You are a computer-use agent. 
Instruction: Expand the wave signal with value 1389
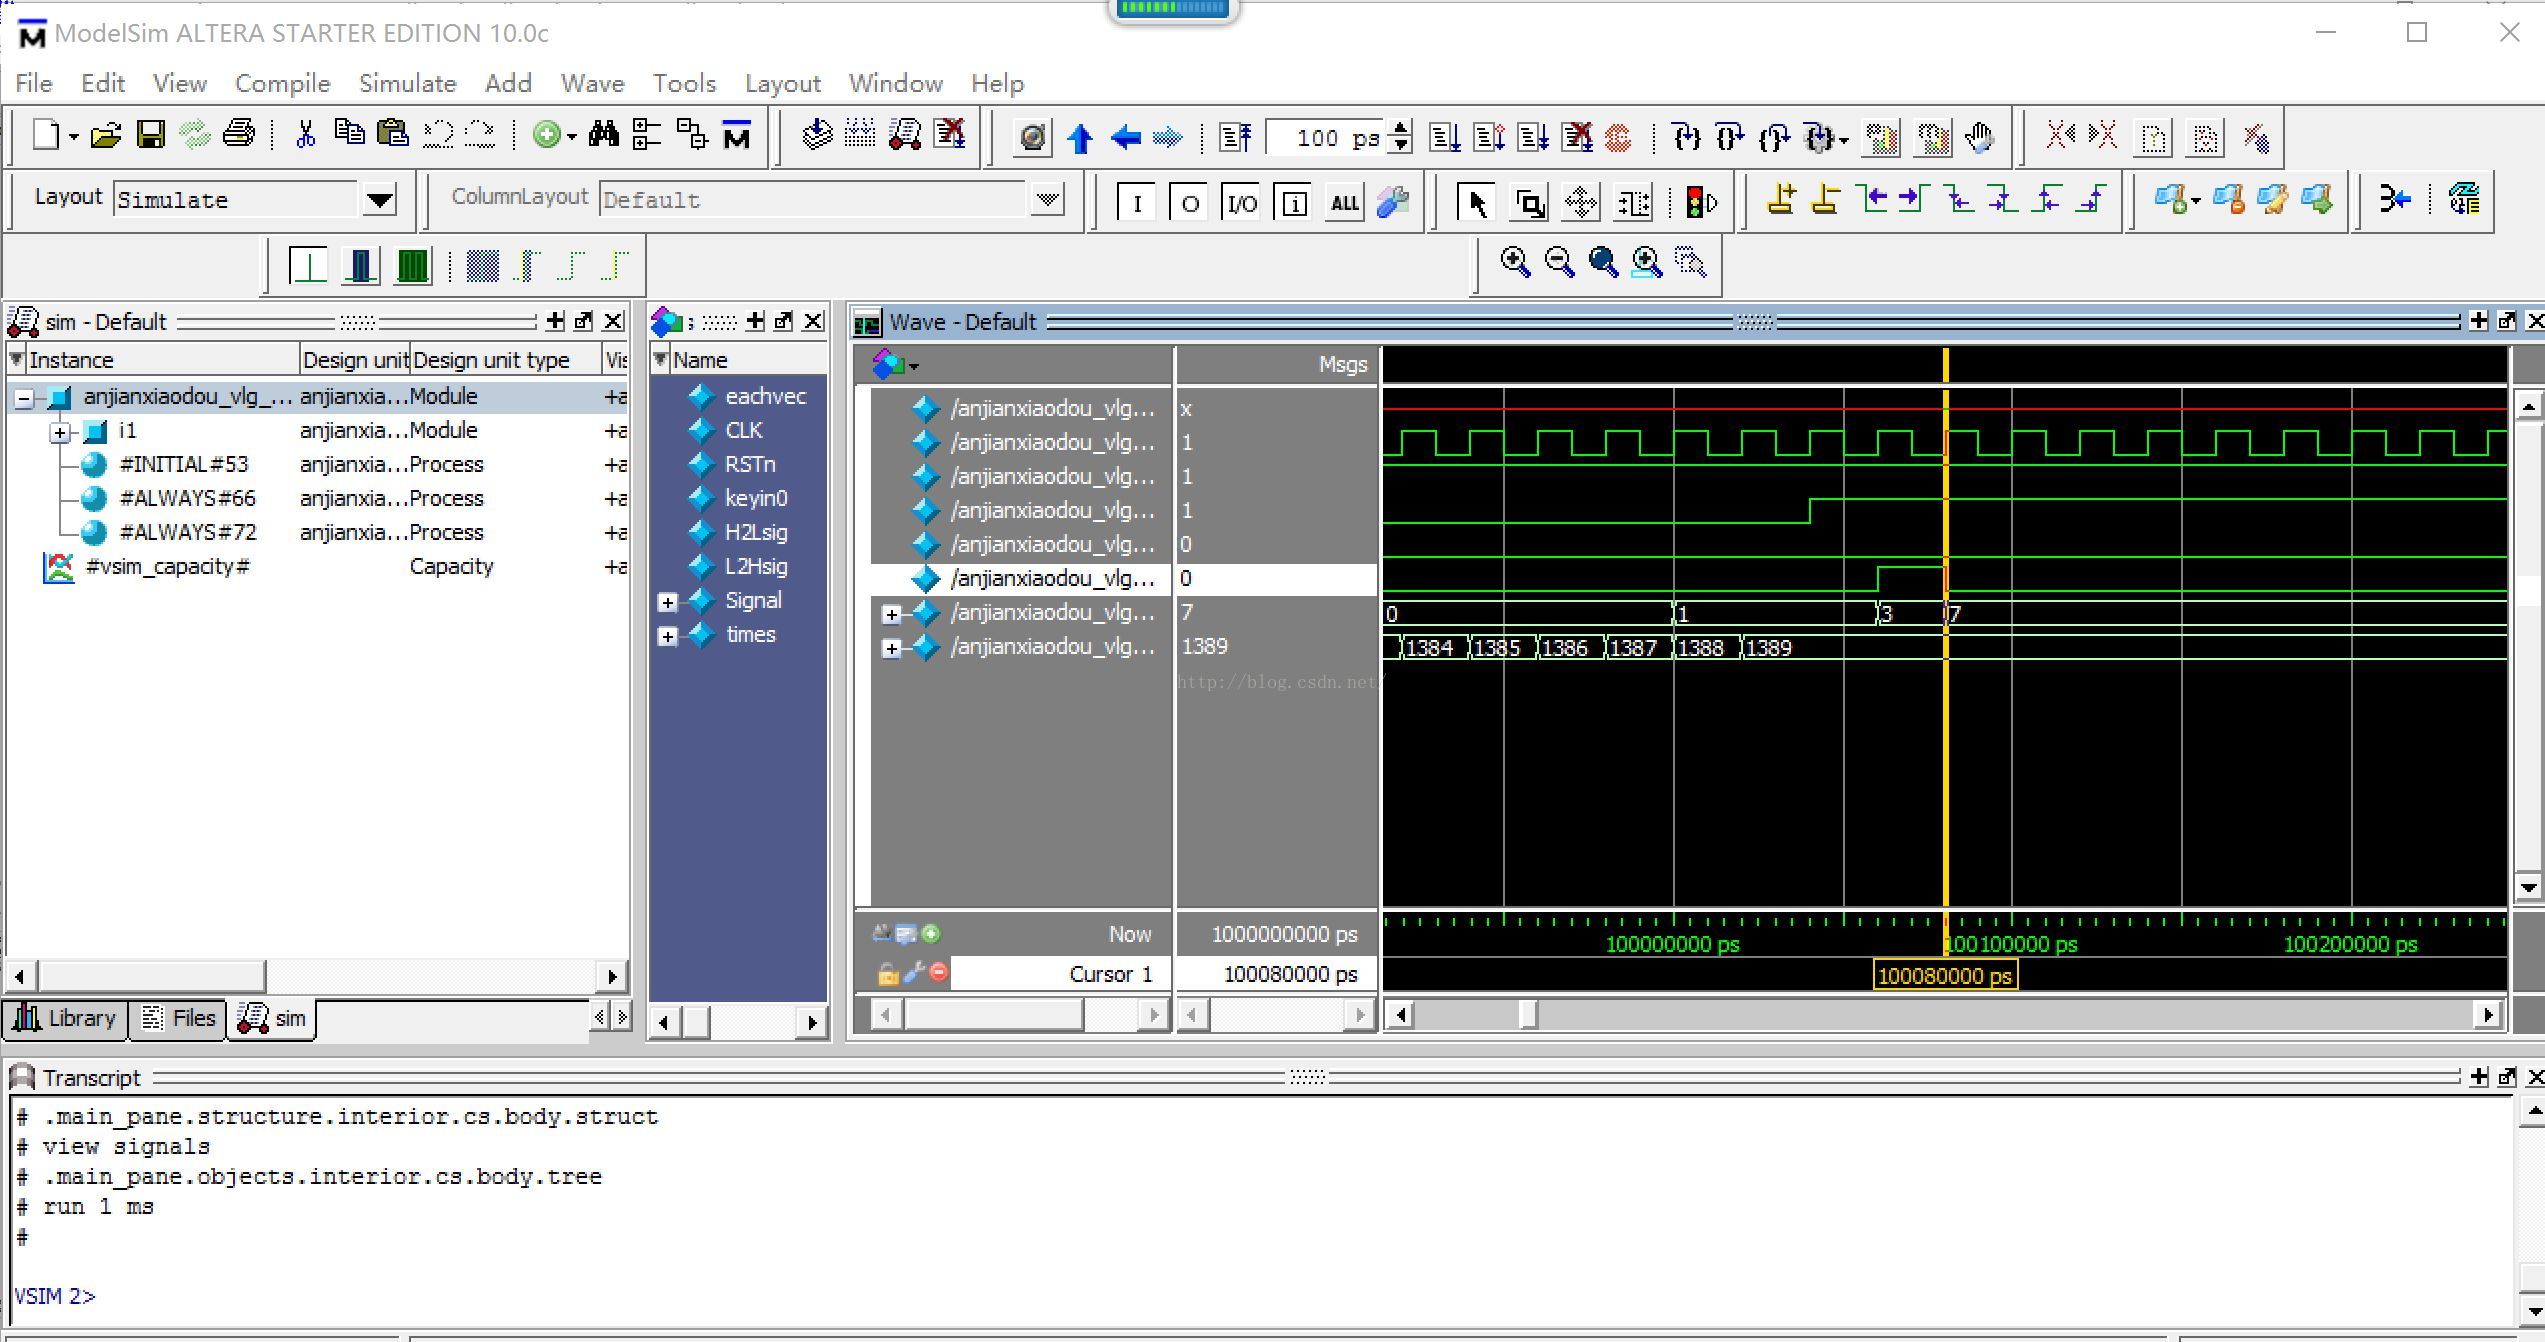pyautogui.click(x=891, y=648)
